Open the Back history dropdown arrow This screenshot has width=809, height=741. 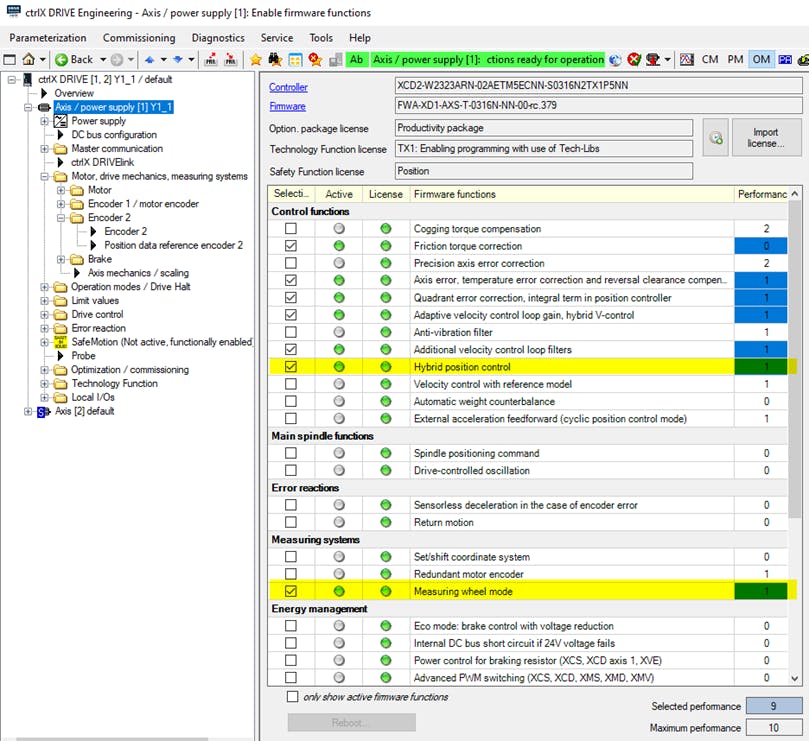(x=103, y=60)
